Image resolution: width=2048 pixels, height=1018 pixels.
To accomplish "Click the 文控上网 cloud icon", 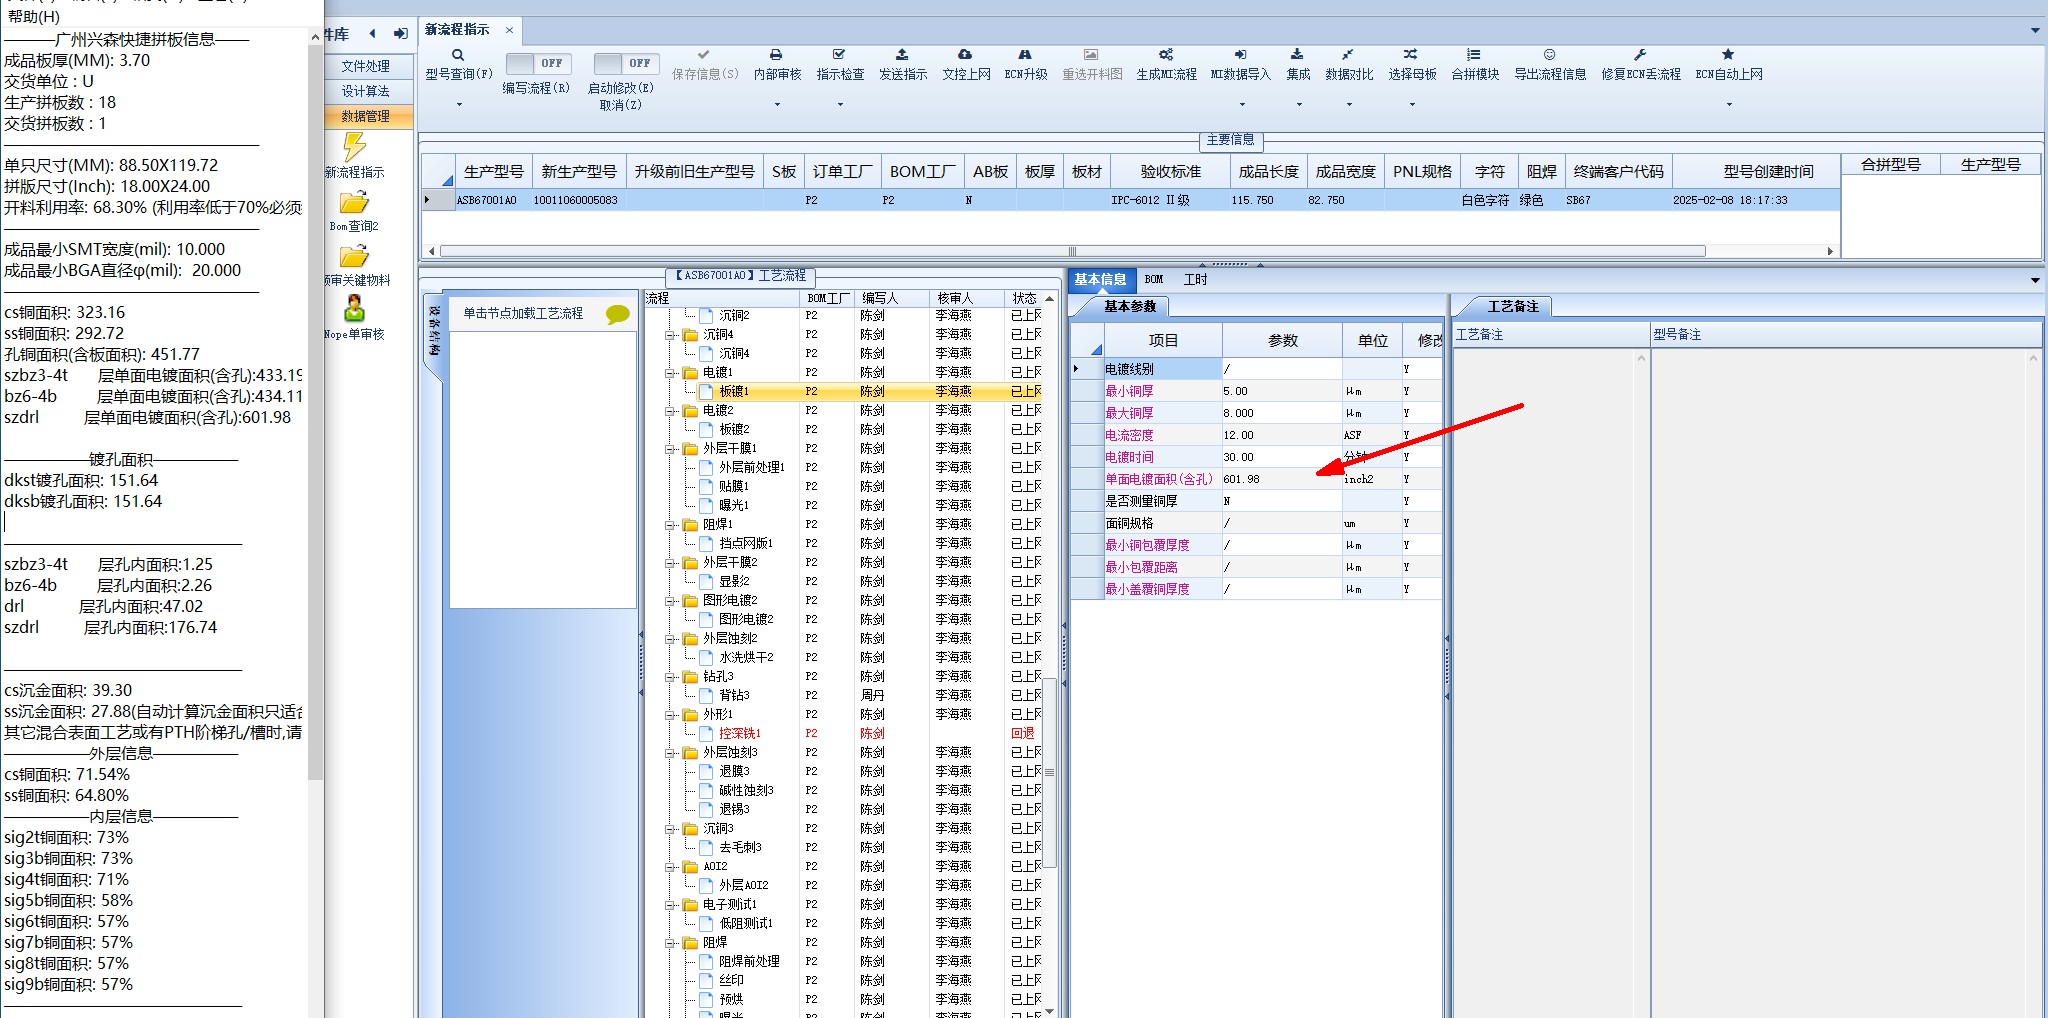I will pos(965,55).
